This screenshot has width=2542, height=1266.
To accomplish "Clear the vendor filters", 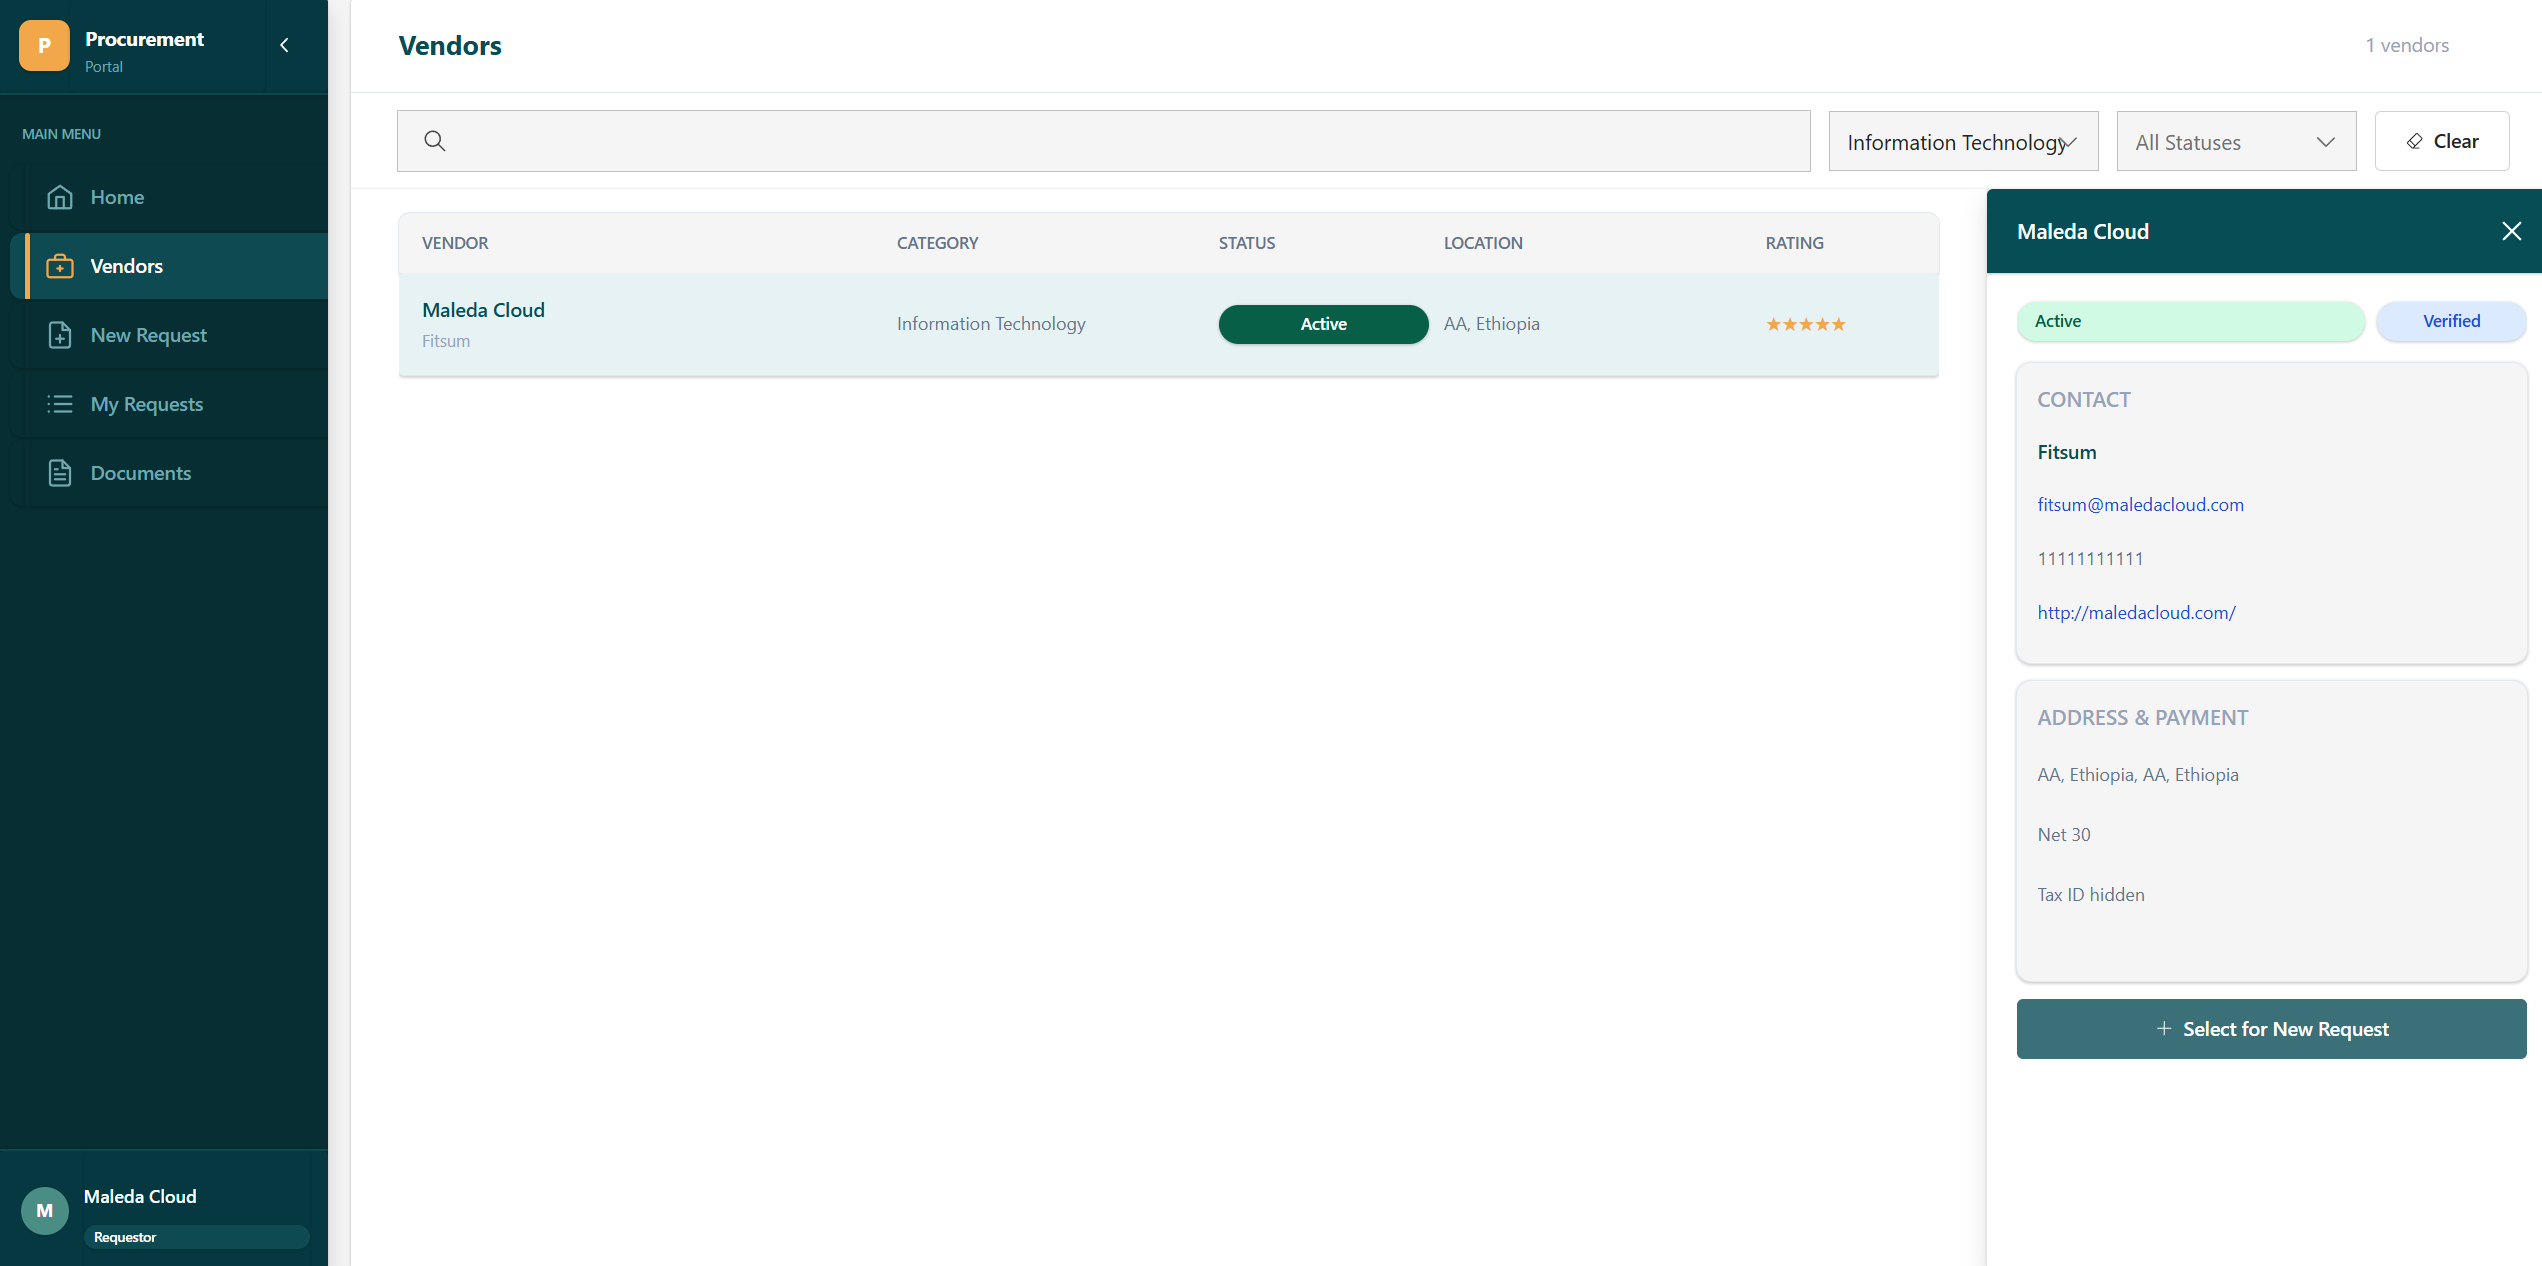I will 2442,141.
